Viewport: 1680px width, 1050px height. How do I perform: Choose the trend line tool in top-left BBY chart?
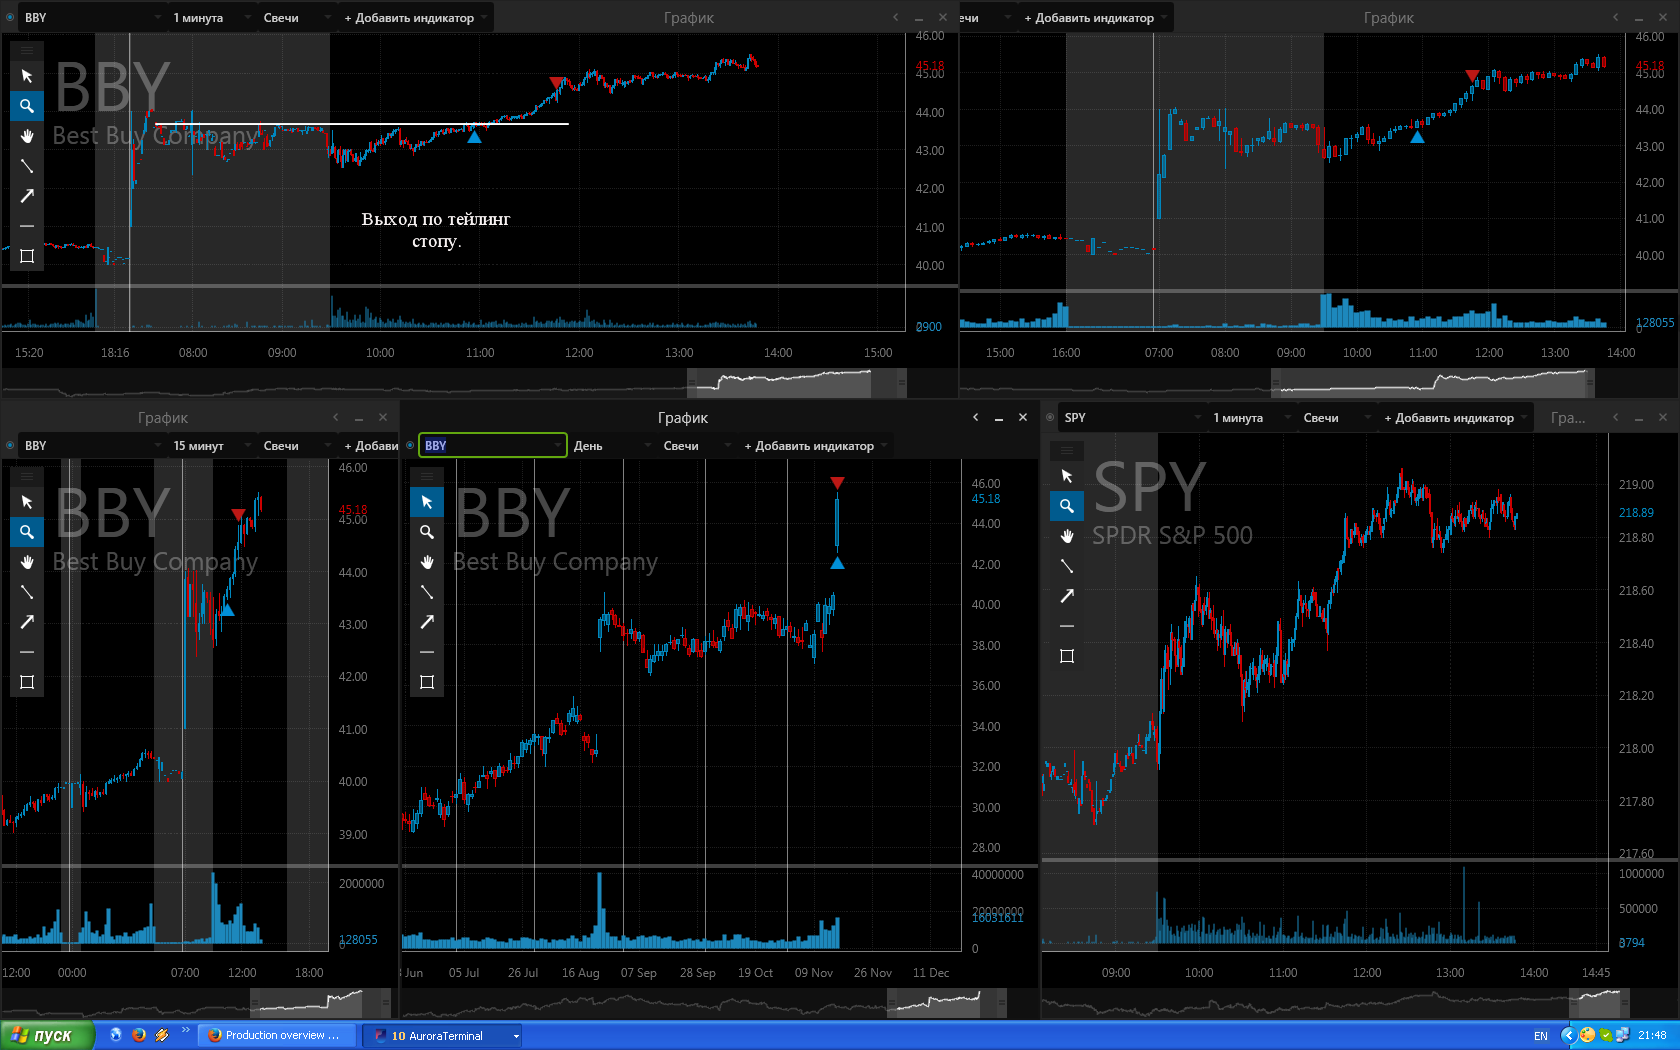click(27, 166)
